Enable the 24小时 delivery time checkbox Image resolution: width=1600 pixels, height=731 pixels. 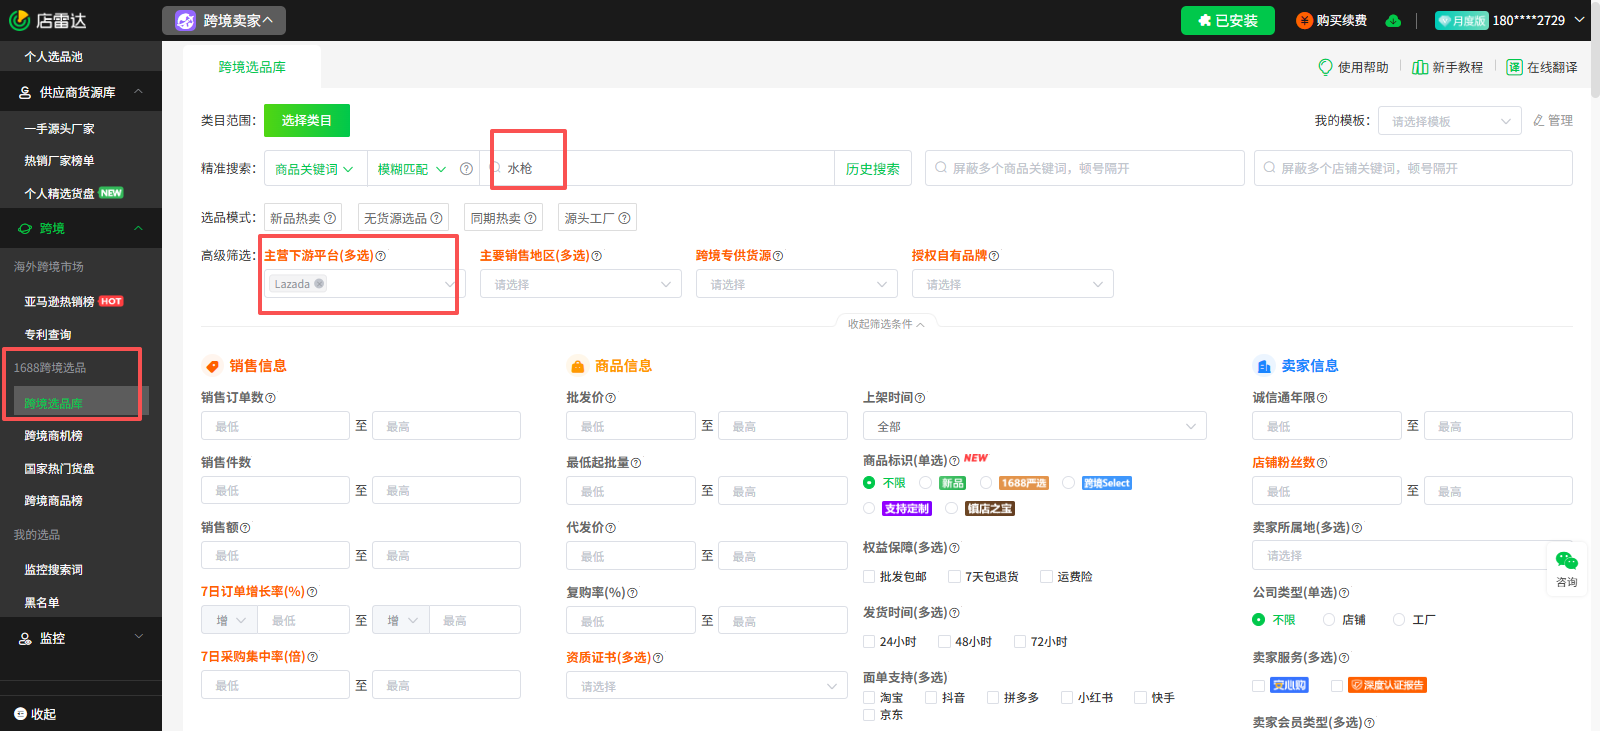(869, 642)
